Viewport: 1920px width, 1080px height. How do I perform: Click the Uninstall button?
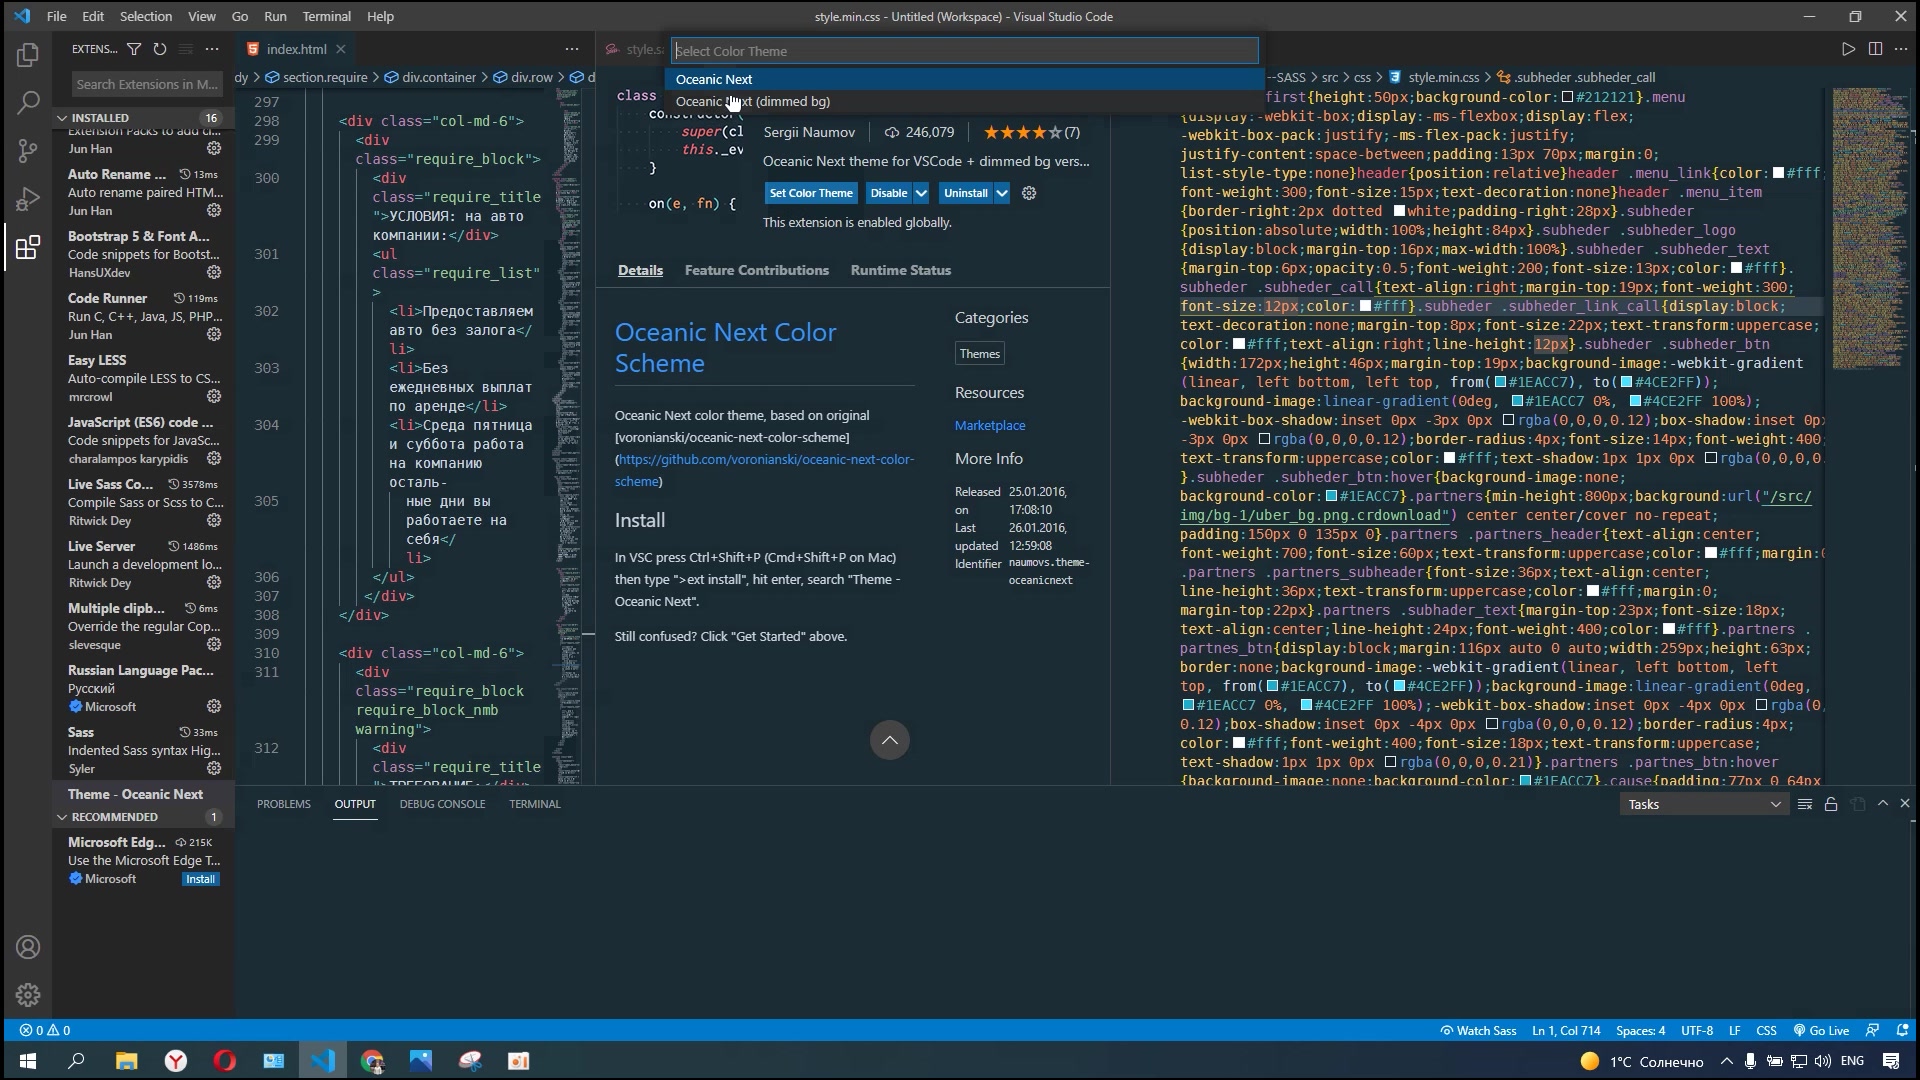click(x=965, y=193)
